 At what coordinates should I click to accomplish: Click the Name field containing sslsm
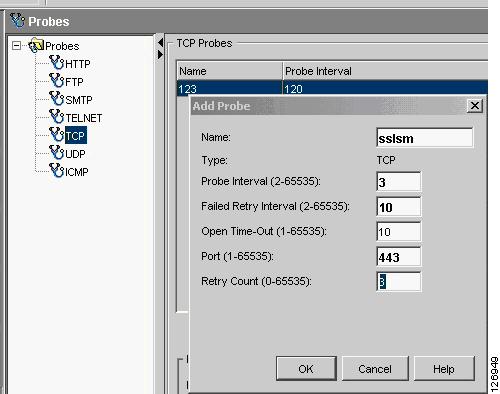[x=424, y=138]
